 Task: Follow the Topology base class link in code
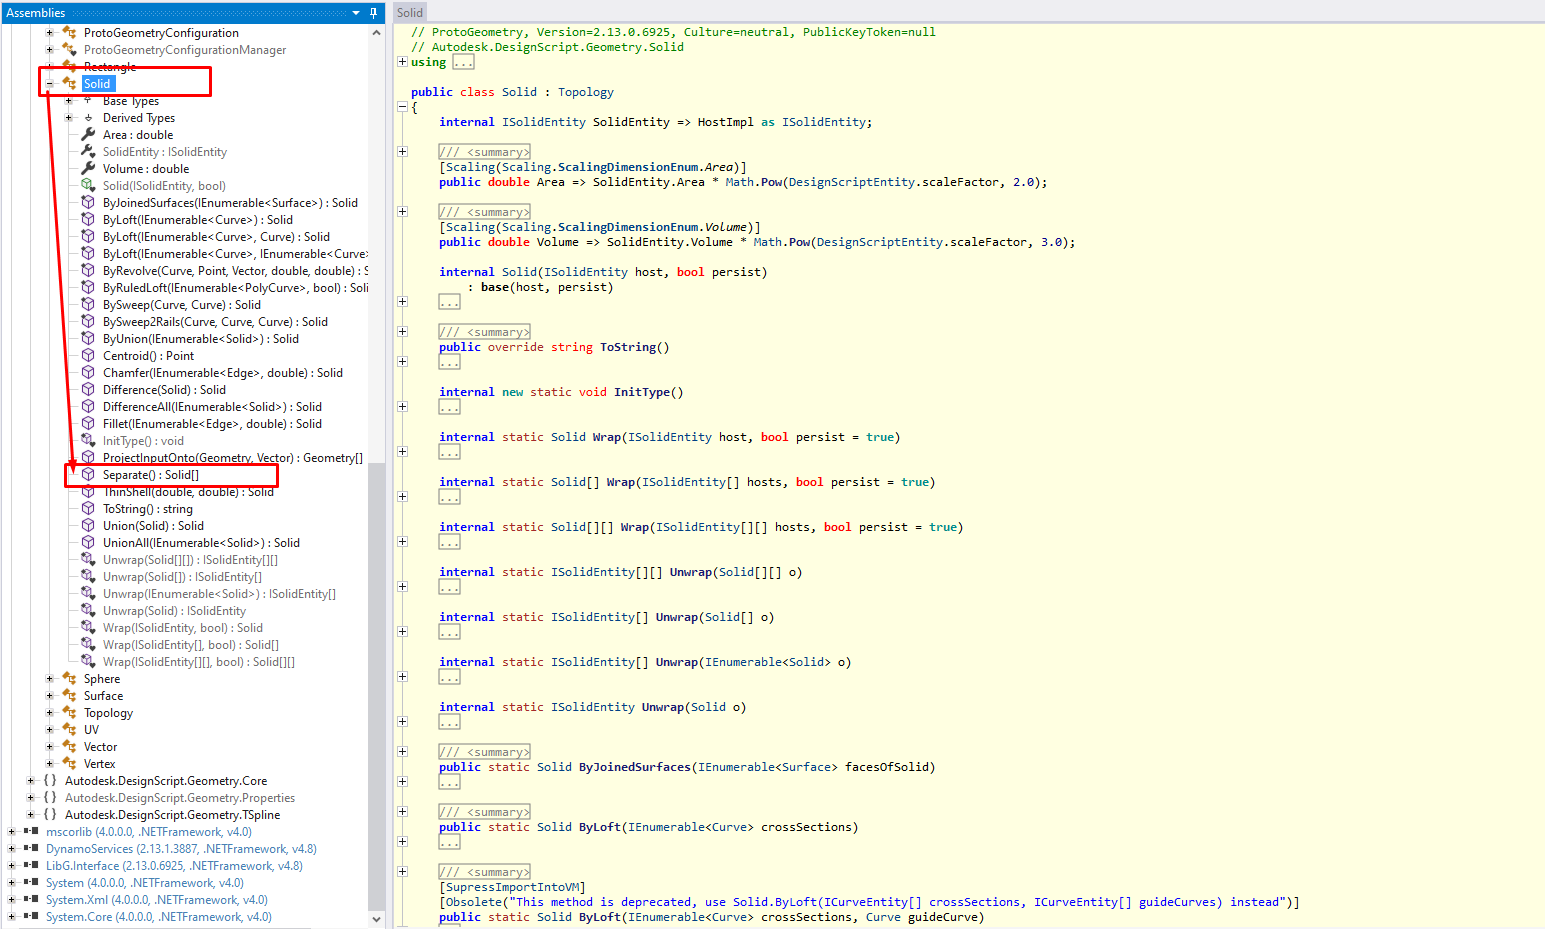coord(585,92)
